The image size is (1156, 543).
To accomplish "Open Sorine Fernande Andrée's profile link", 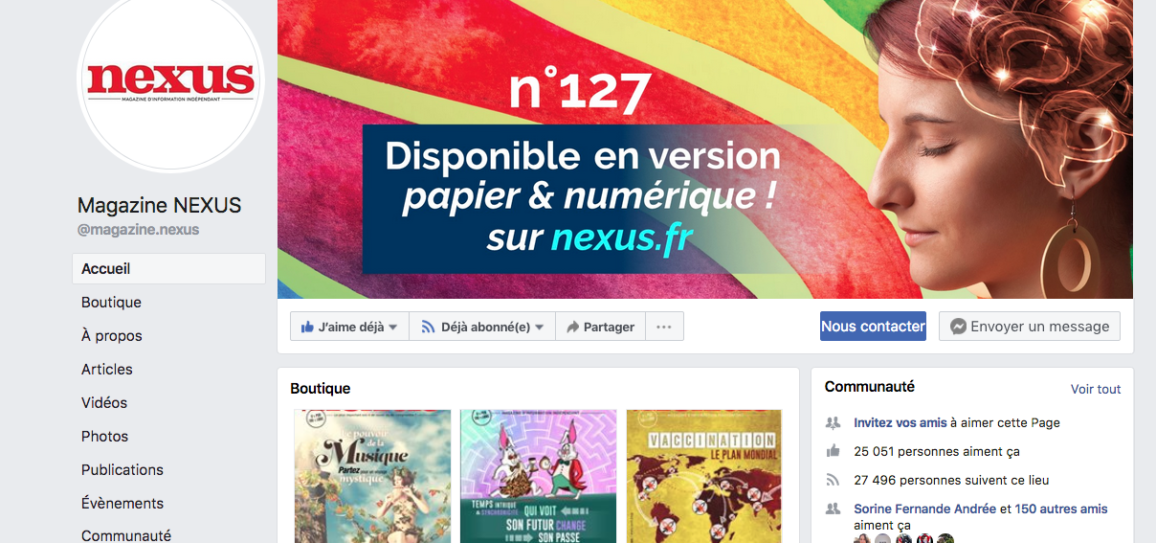I will [925, 509].
